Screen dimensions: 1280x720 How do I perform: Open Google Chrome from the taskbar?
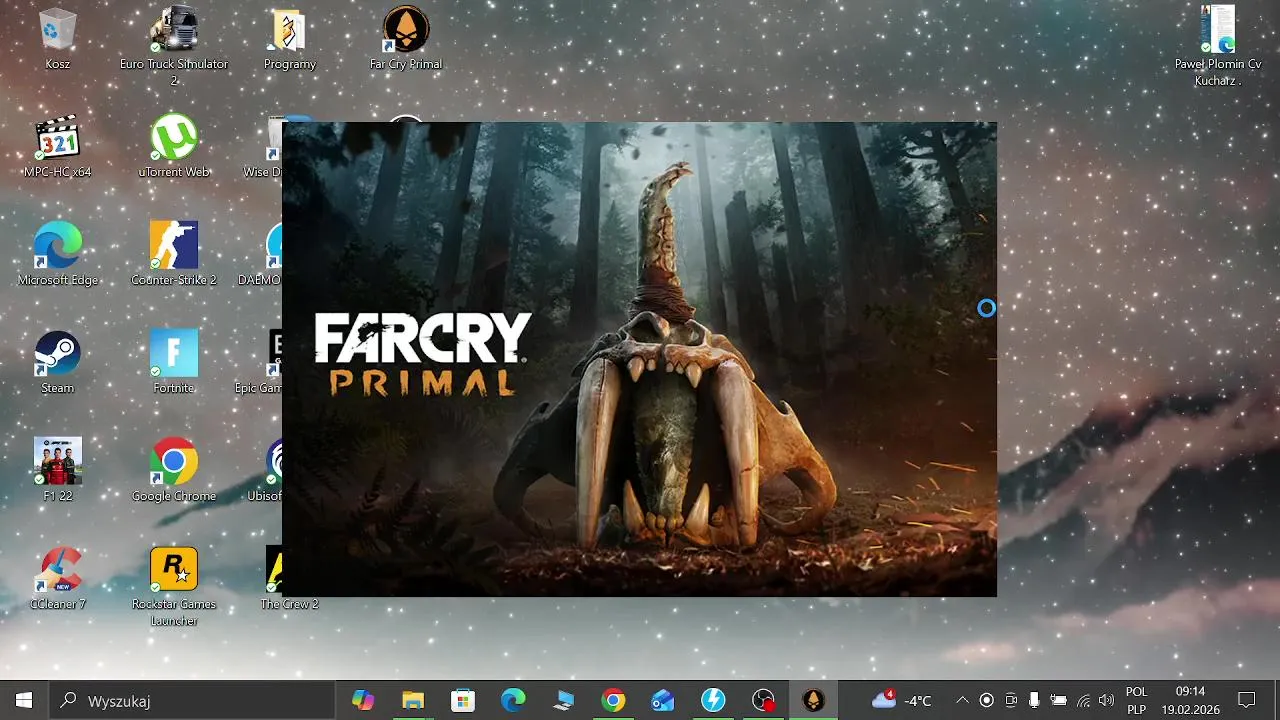point(613,700)
